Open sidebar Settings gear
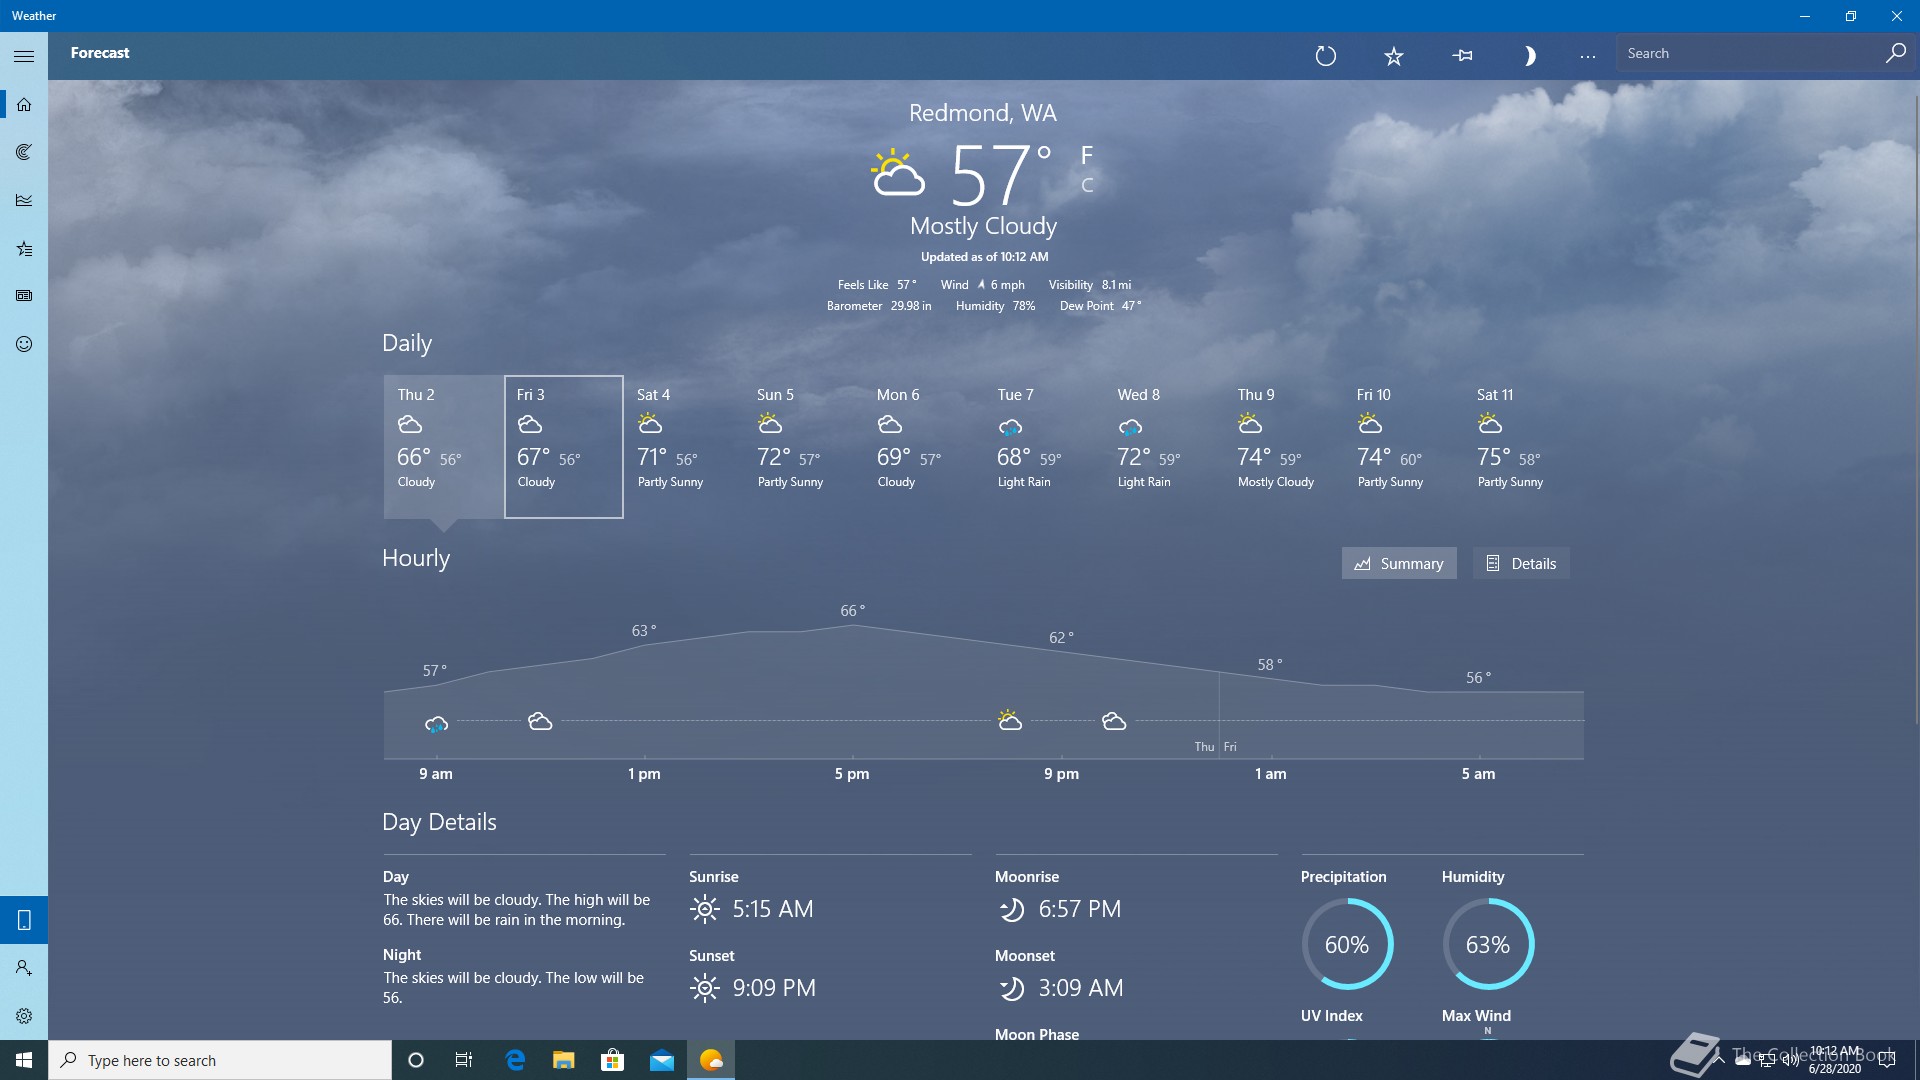The height and width of the screenshot is (1080, 1920). pos(24,1016)
